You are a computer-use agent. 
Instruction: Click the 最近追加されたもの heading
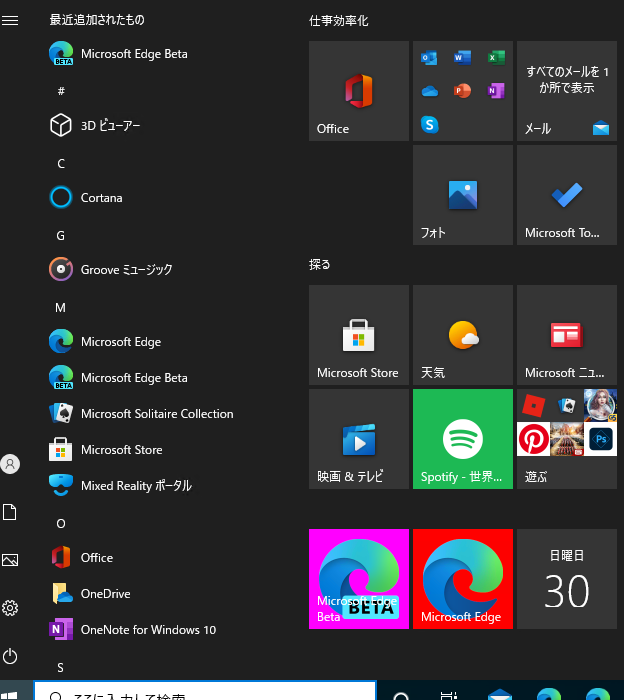coord(97,20)
